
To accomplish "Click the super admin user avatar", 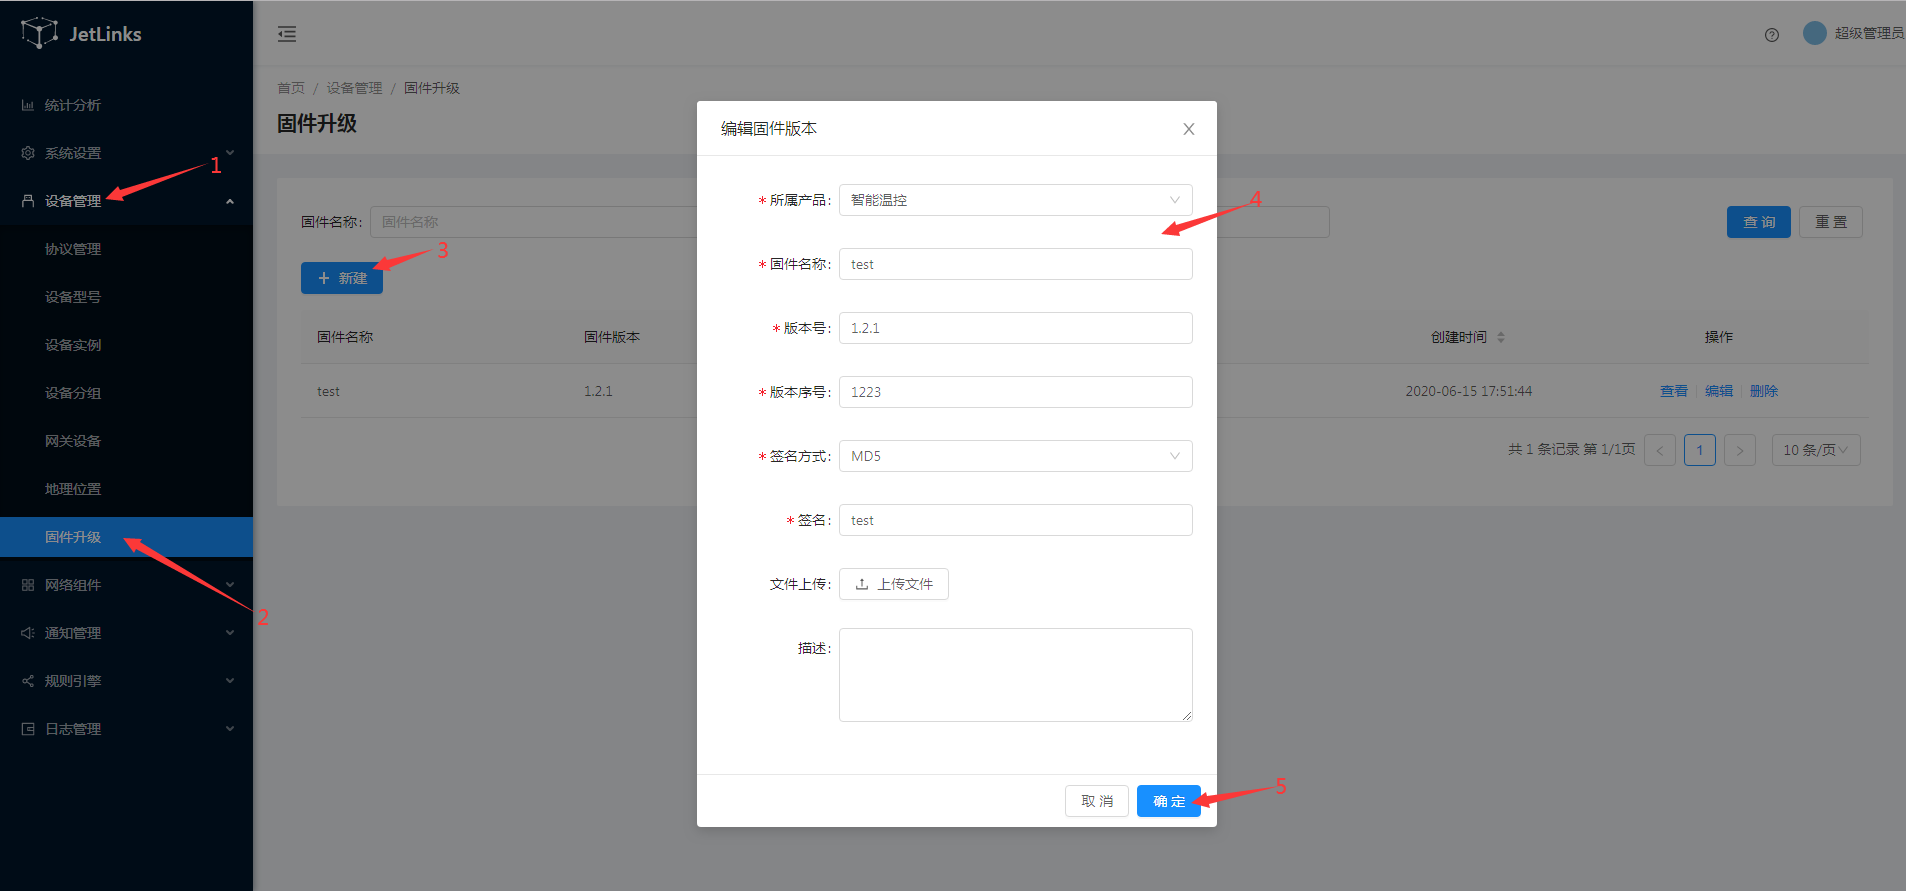I will click(1814, 33).
